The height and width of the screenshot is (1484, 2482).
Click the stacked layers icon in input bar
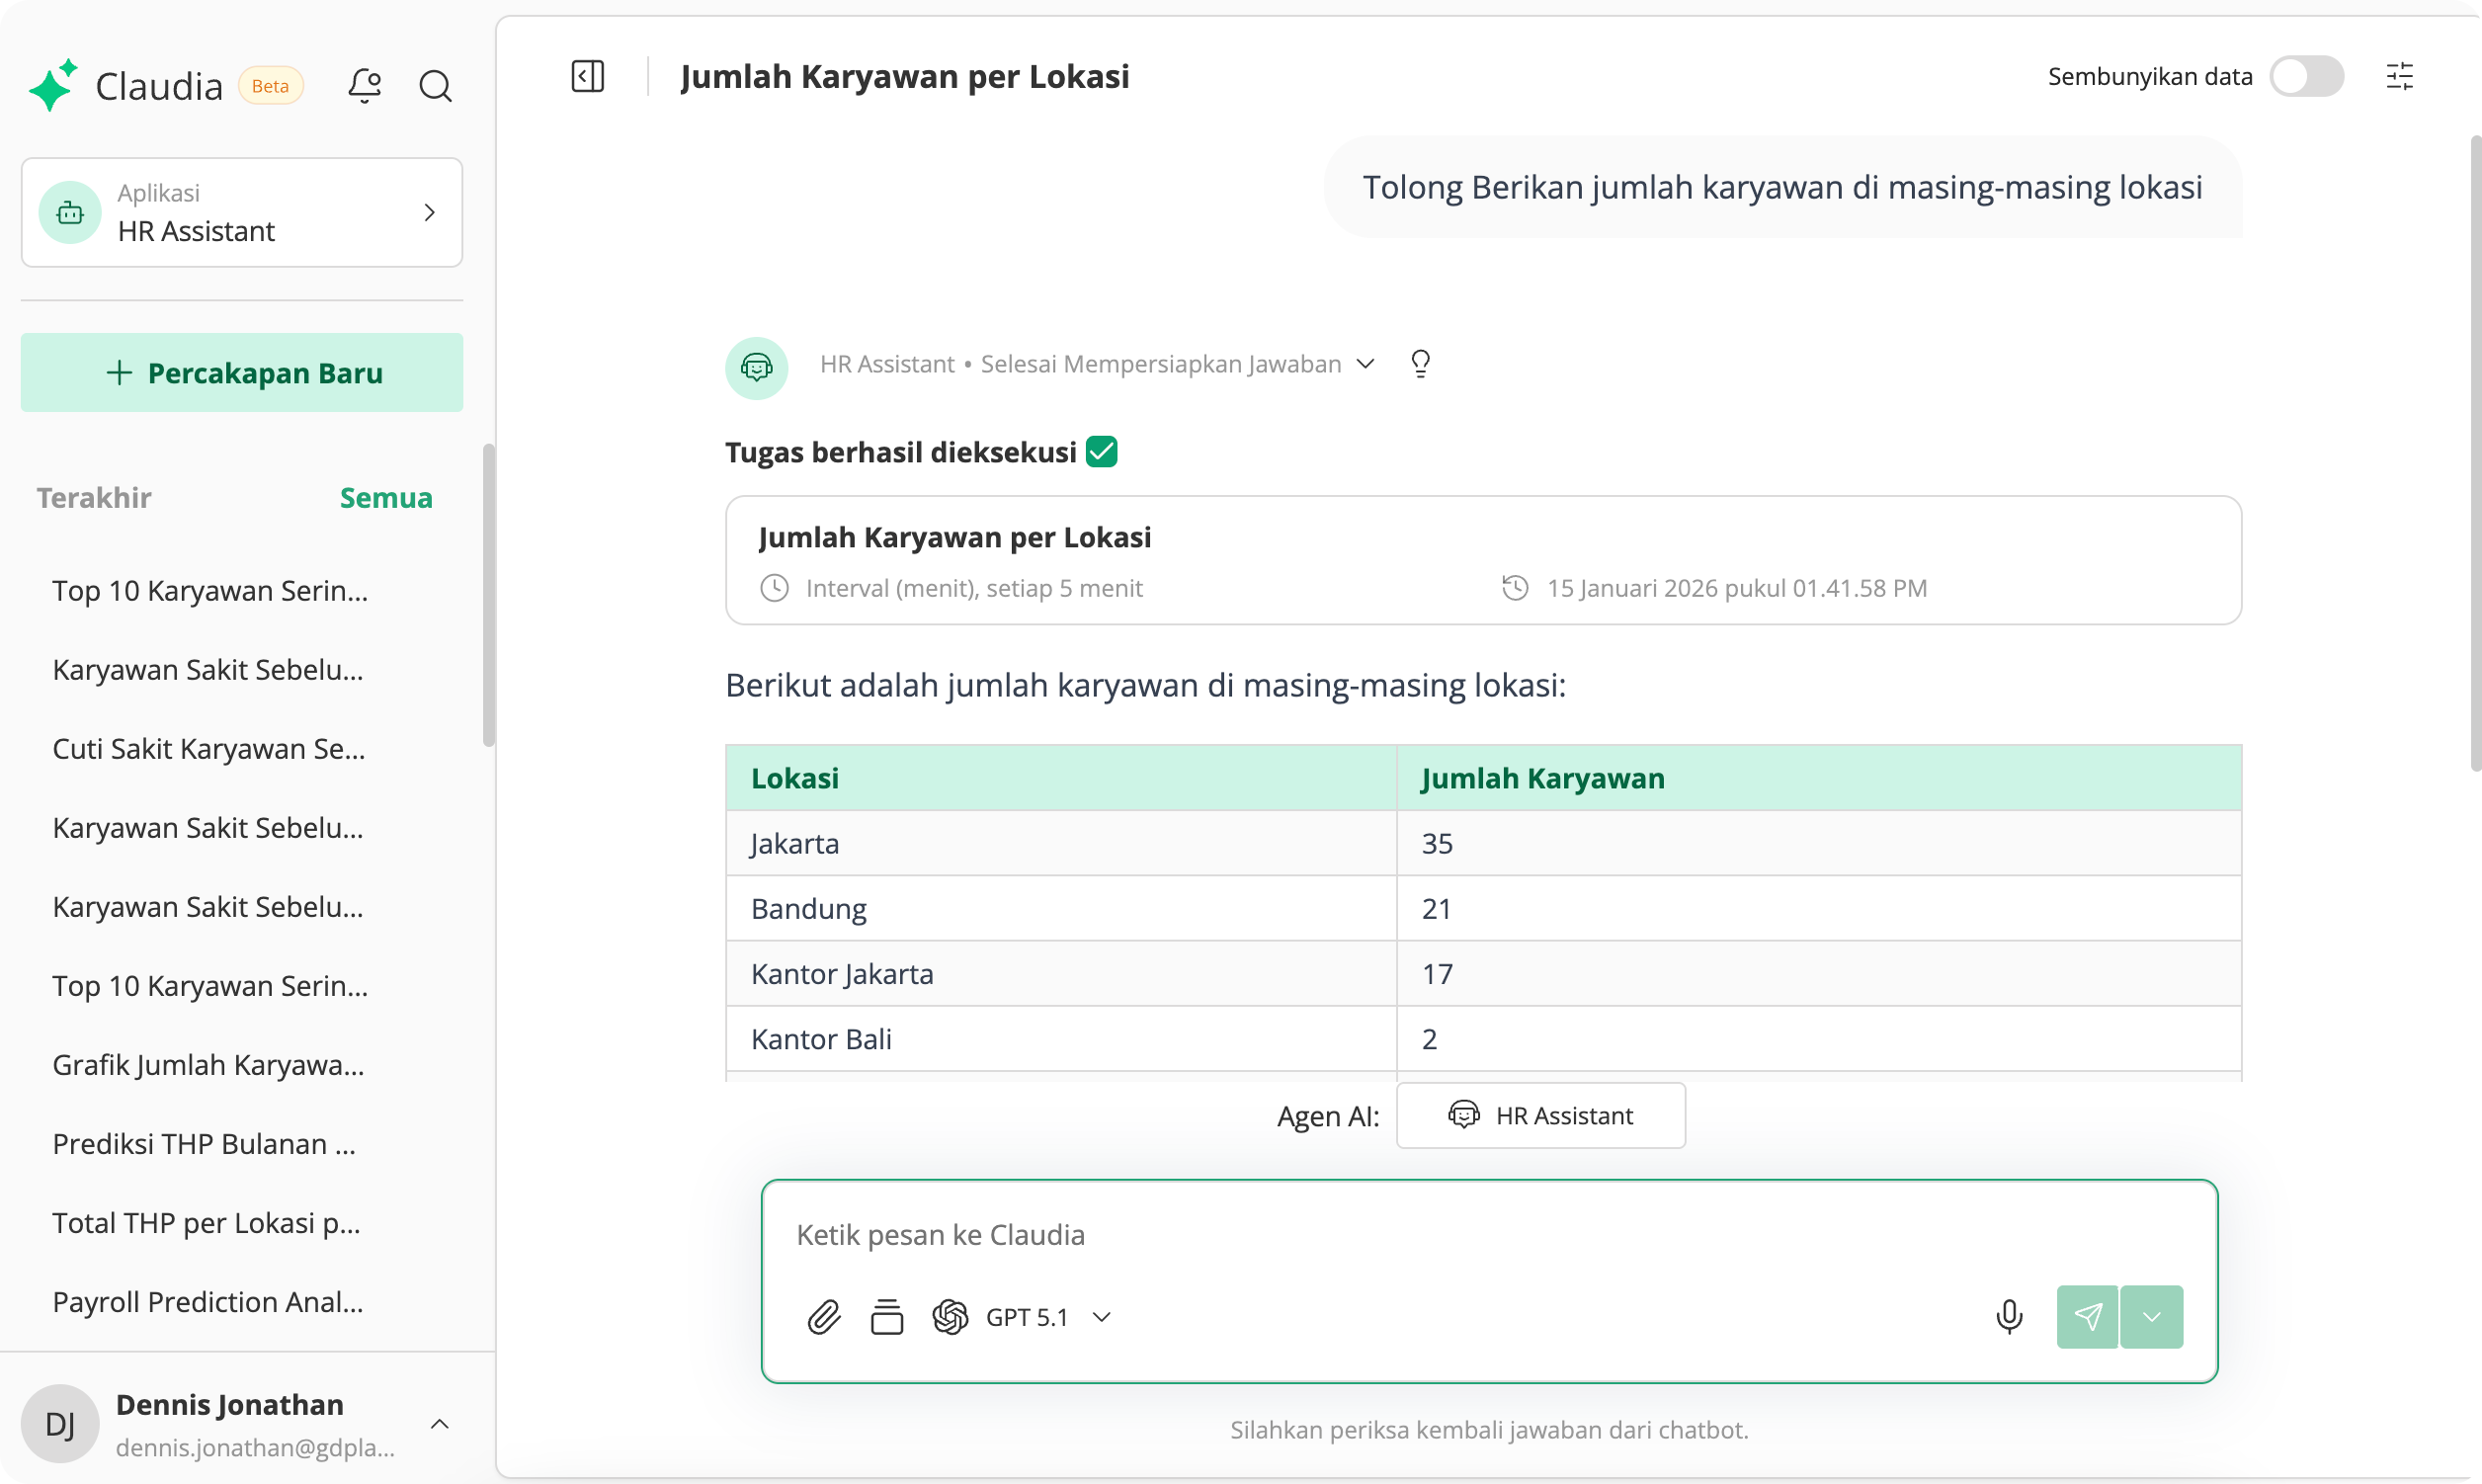[886, 1317]
